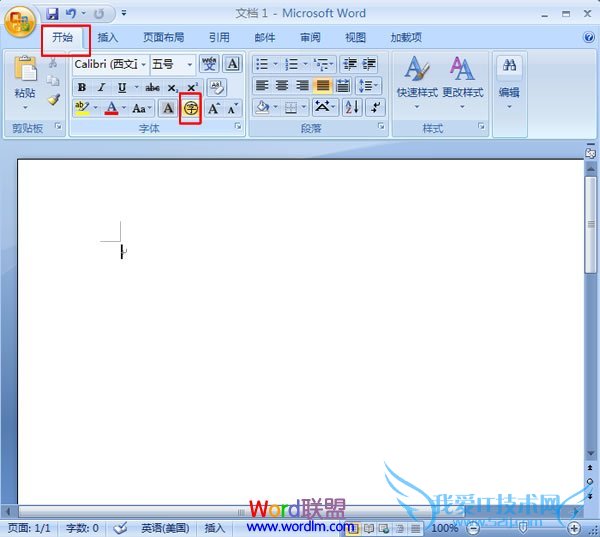Open the round Office button menu
This screenshot has height=537, width=600.
(x=20, y=22)
